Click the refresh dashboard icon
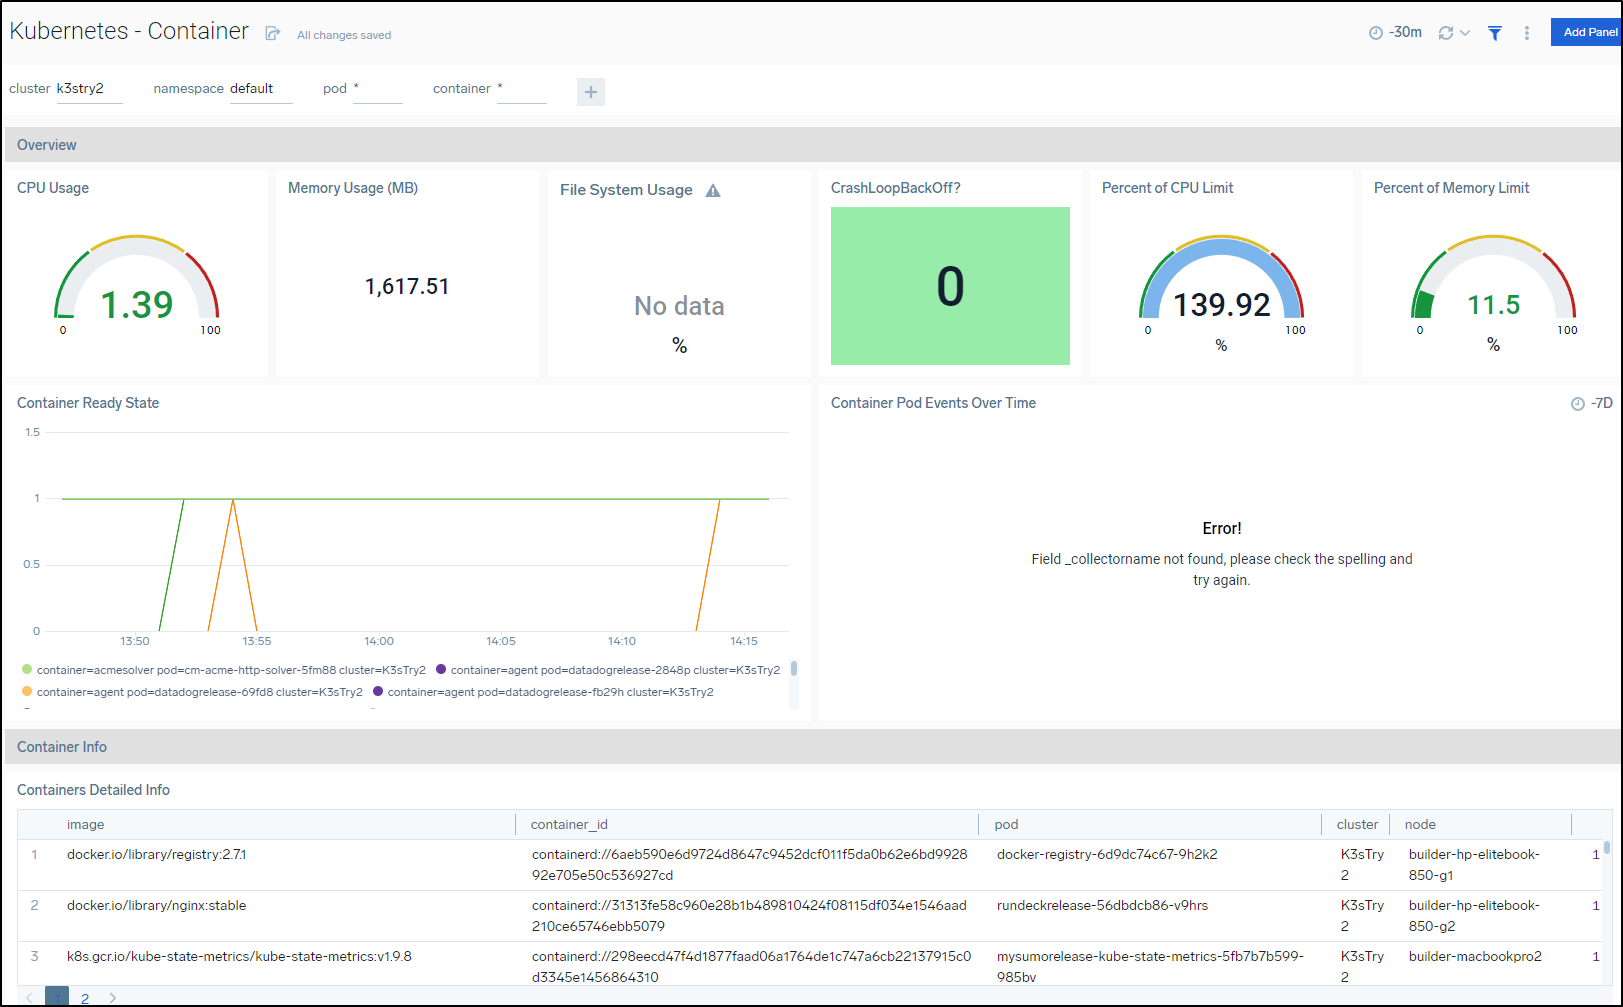1623x1007 pixels. coord(1445,33)
